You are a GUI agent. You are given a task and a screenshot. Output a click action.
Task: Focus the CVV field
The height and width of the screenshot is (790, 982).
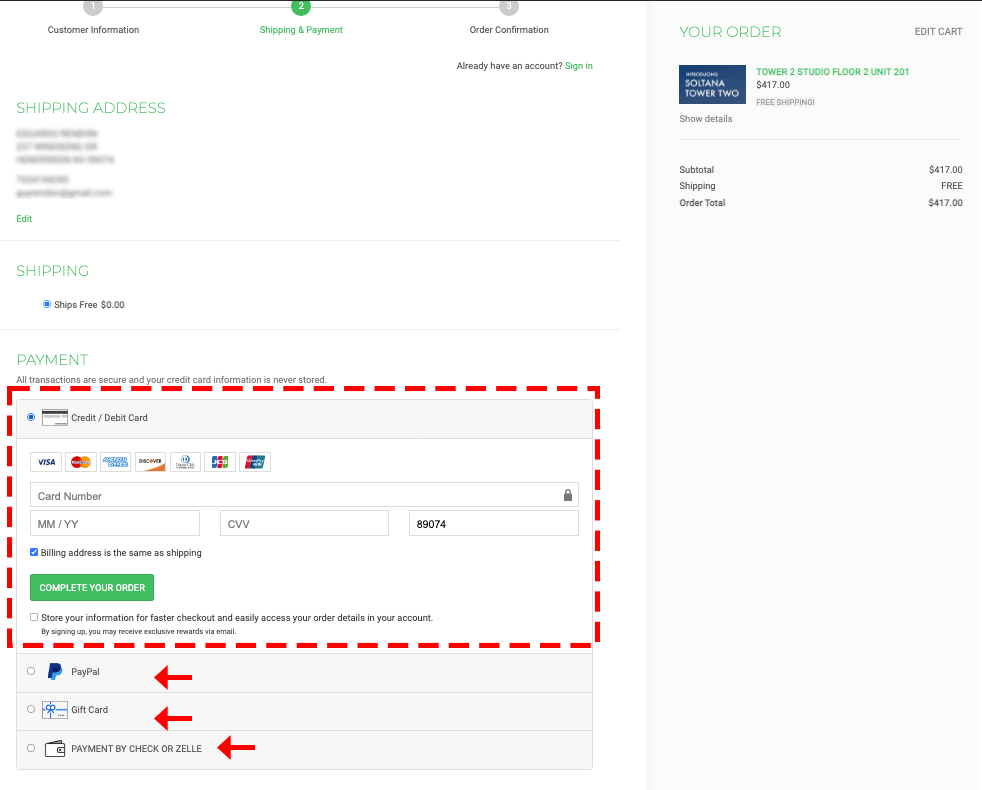304,523
